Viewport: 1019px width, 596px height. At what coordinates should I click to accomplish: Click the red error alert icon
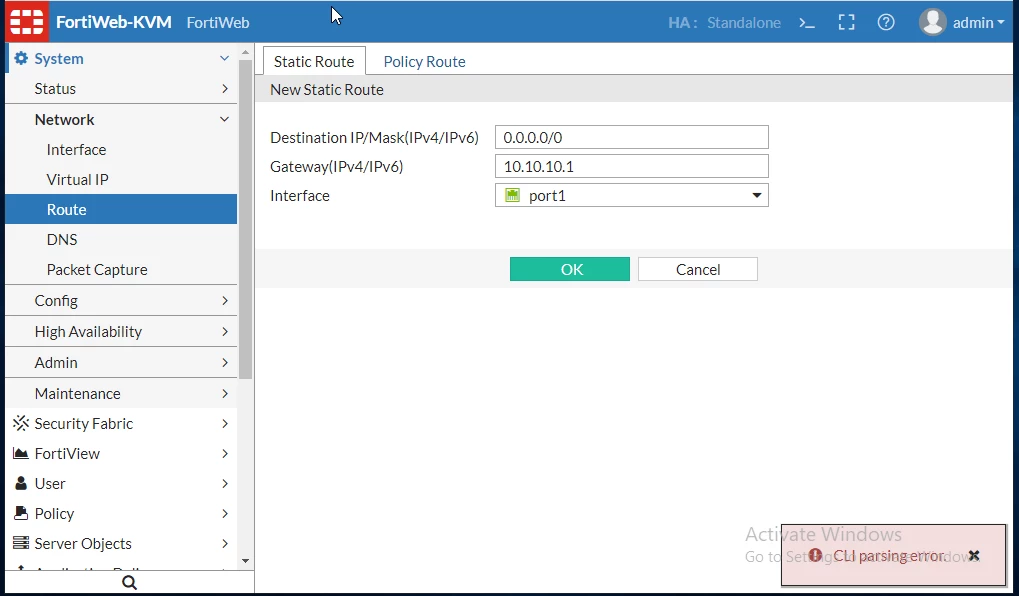(x=815, y=555)
